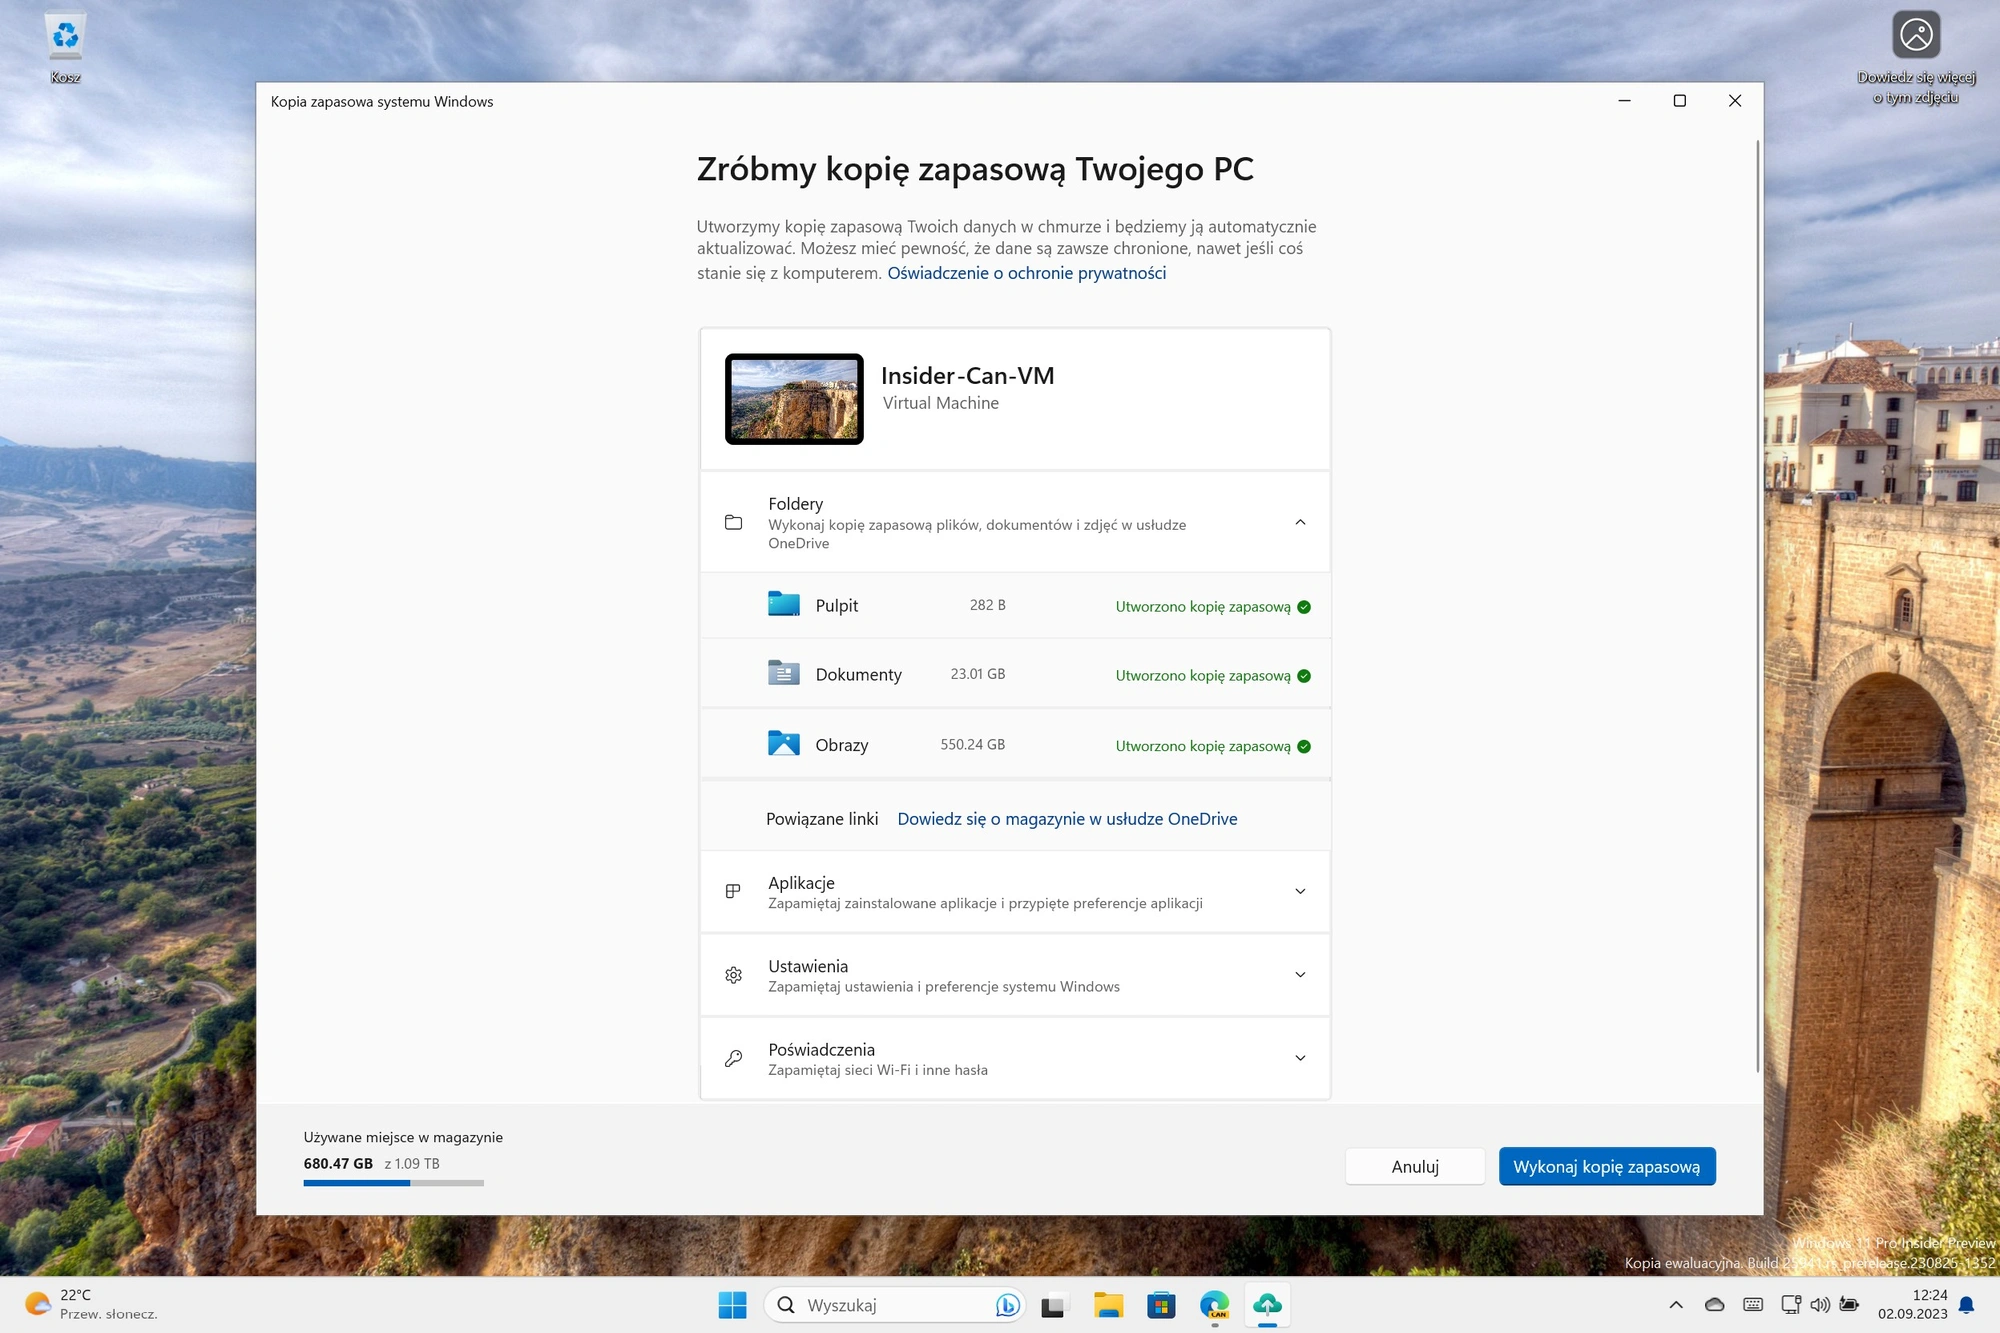Click the Wyszukaj search box
The image size is (2000, 1333).
[895, 1305]
